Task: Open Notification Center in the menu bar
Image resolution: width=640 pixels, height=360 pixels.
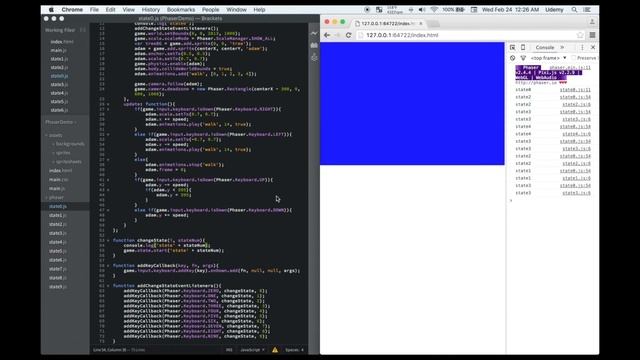Action: coord(587,9)
